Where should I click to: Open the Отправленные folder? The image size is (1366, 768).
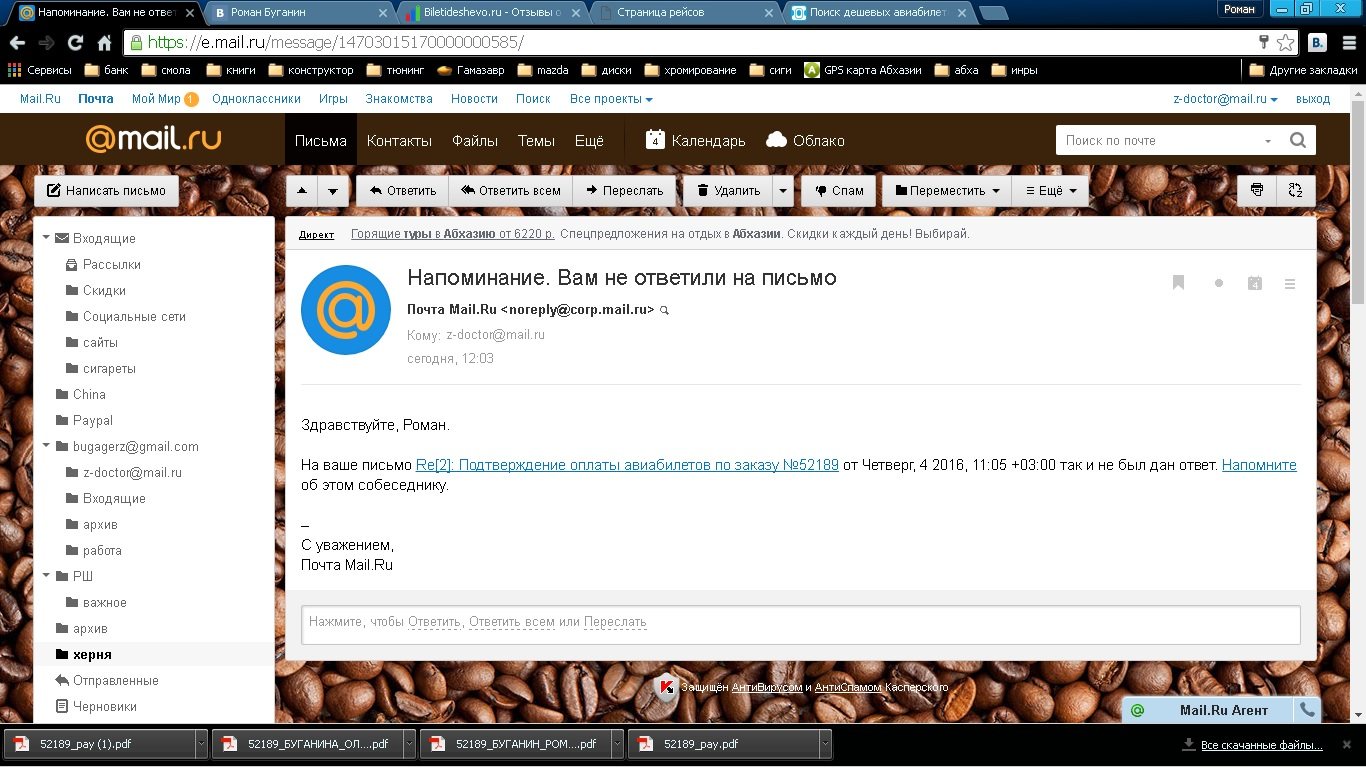(x=116, y=680)
